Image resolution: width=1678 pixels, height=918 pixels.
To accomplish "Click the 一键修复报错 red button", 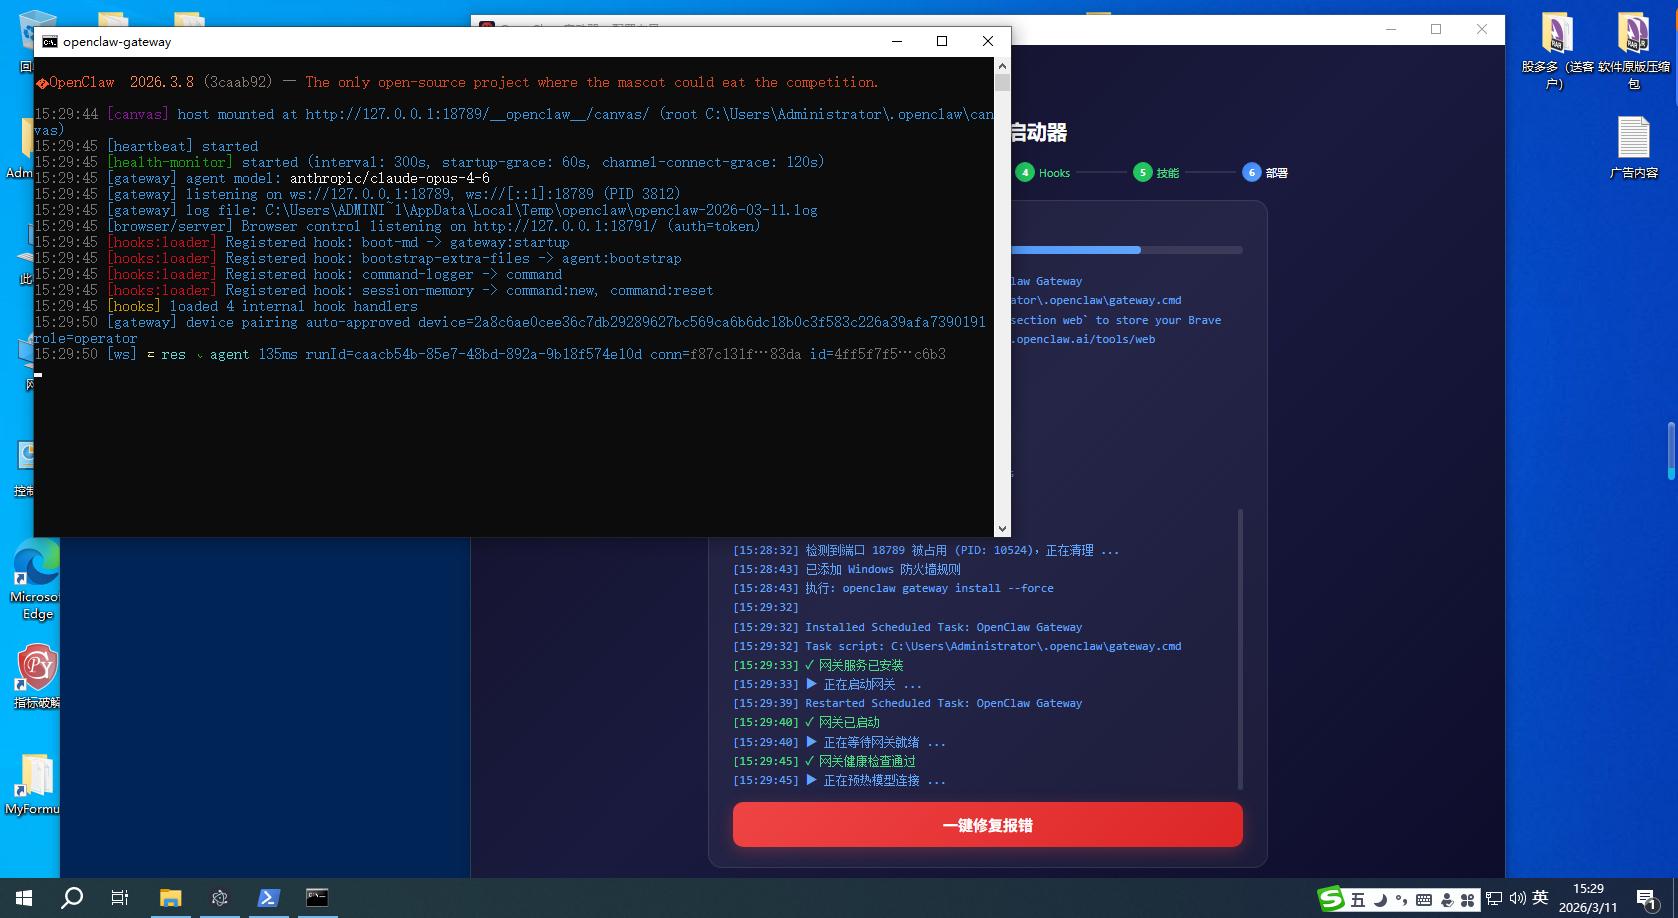I will [x=987, y=825].
